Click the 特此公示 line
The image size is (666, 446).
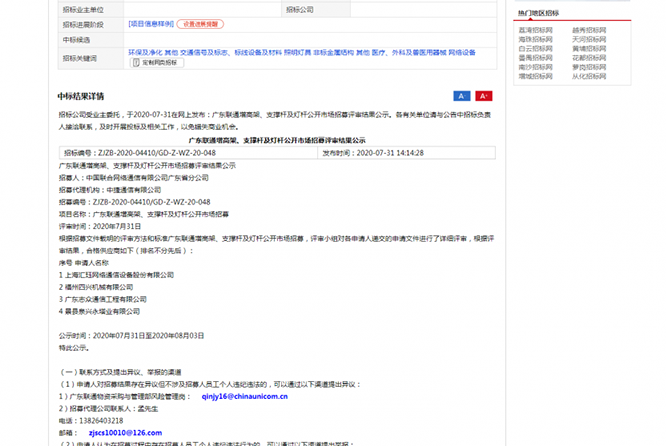click(74, 348)
